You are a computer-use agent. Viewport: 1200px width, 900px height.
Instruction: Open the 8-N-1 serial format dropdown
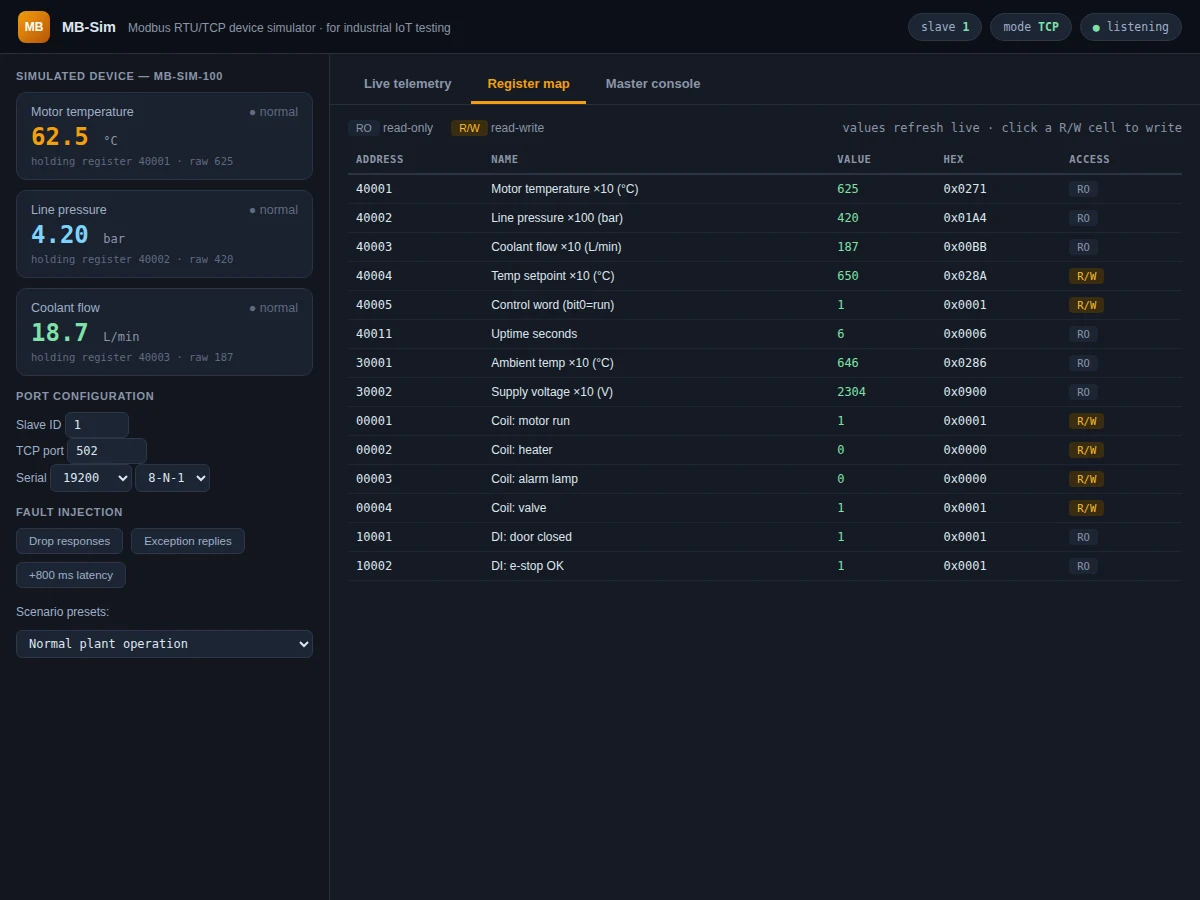coord(172,478)
